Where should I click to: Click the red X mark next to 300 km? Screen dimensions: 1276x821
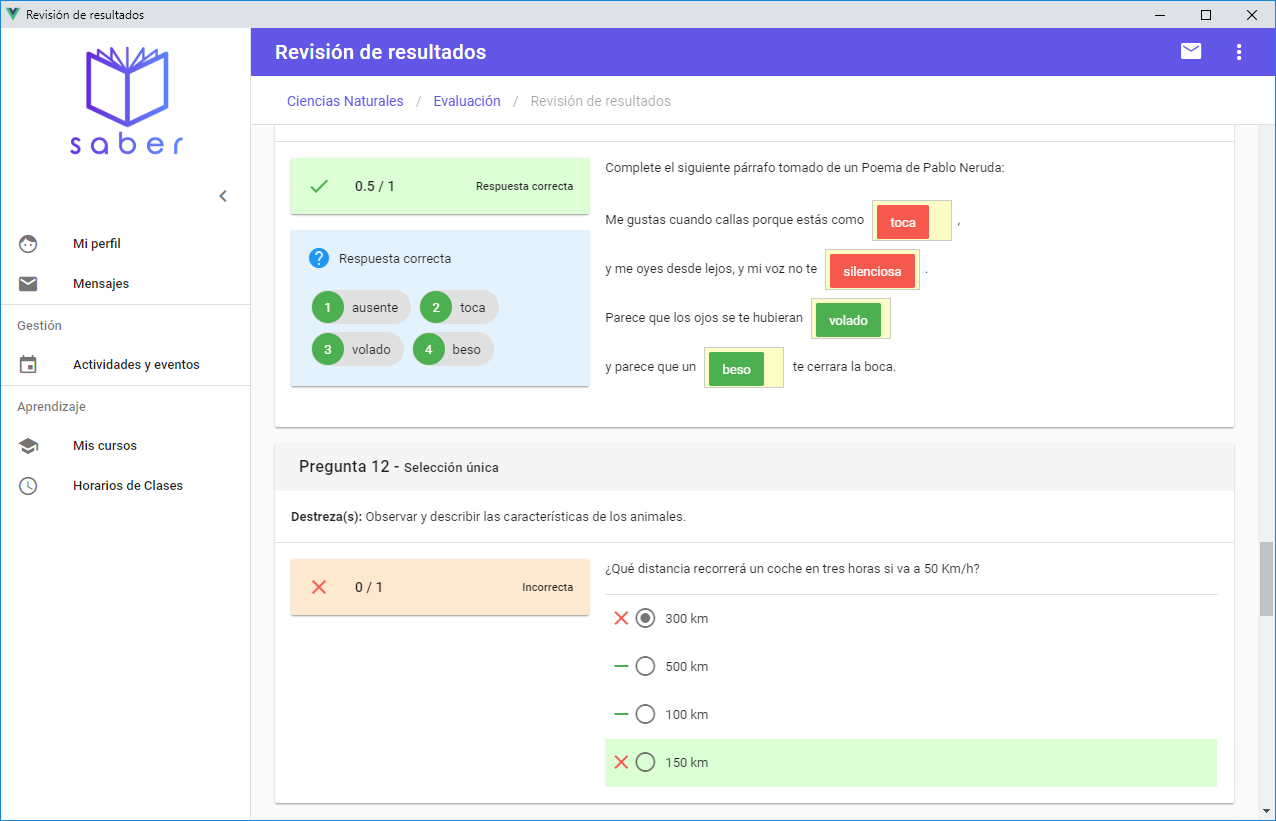pos(621,618)
